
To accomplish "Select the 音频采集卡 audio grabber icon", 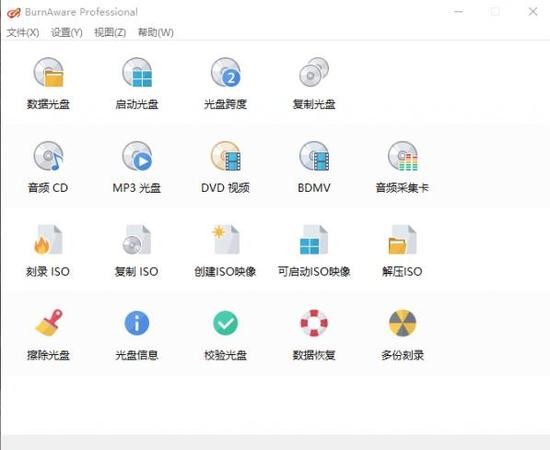I will [x=403, y=156].
